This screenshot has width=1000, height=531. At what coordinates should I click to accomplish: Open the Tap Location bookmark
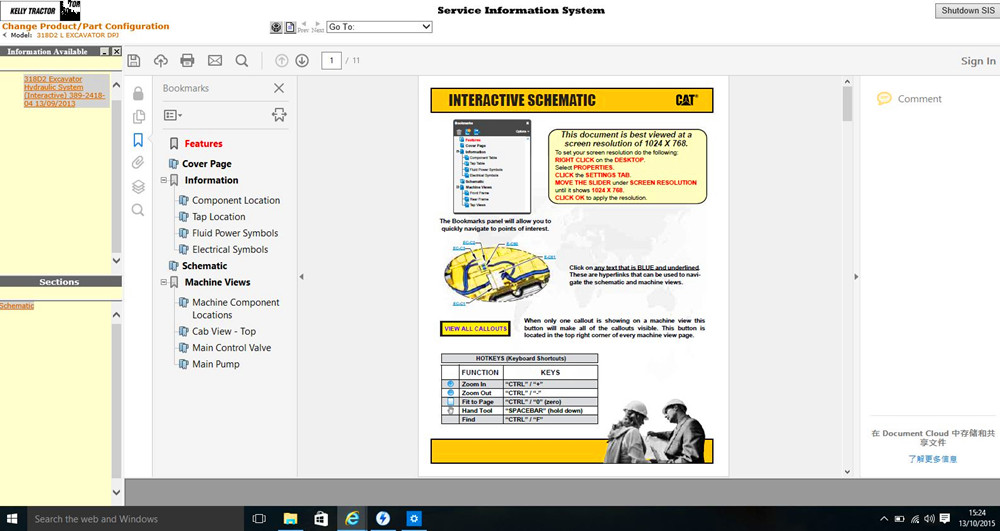[219, 217]
